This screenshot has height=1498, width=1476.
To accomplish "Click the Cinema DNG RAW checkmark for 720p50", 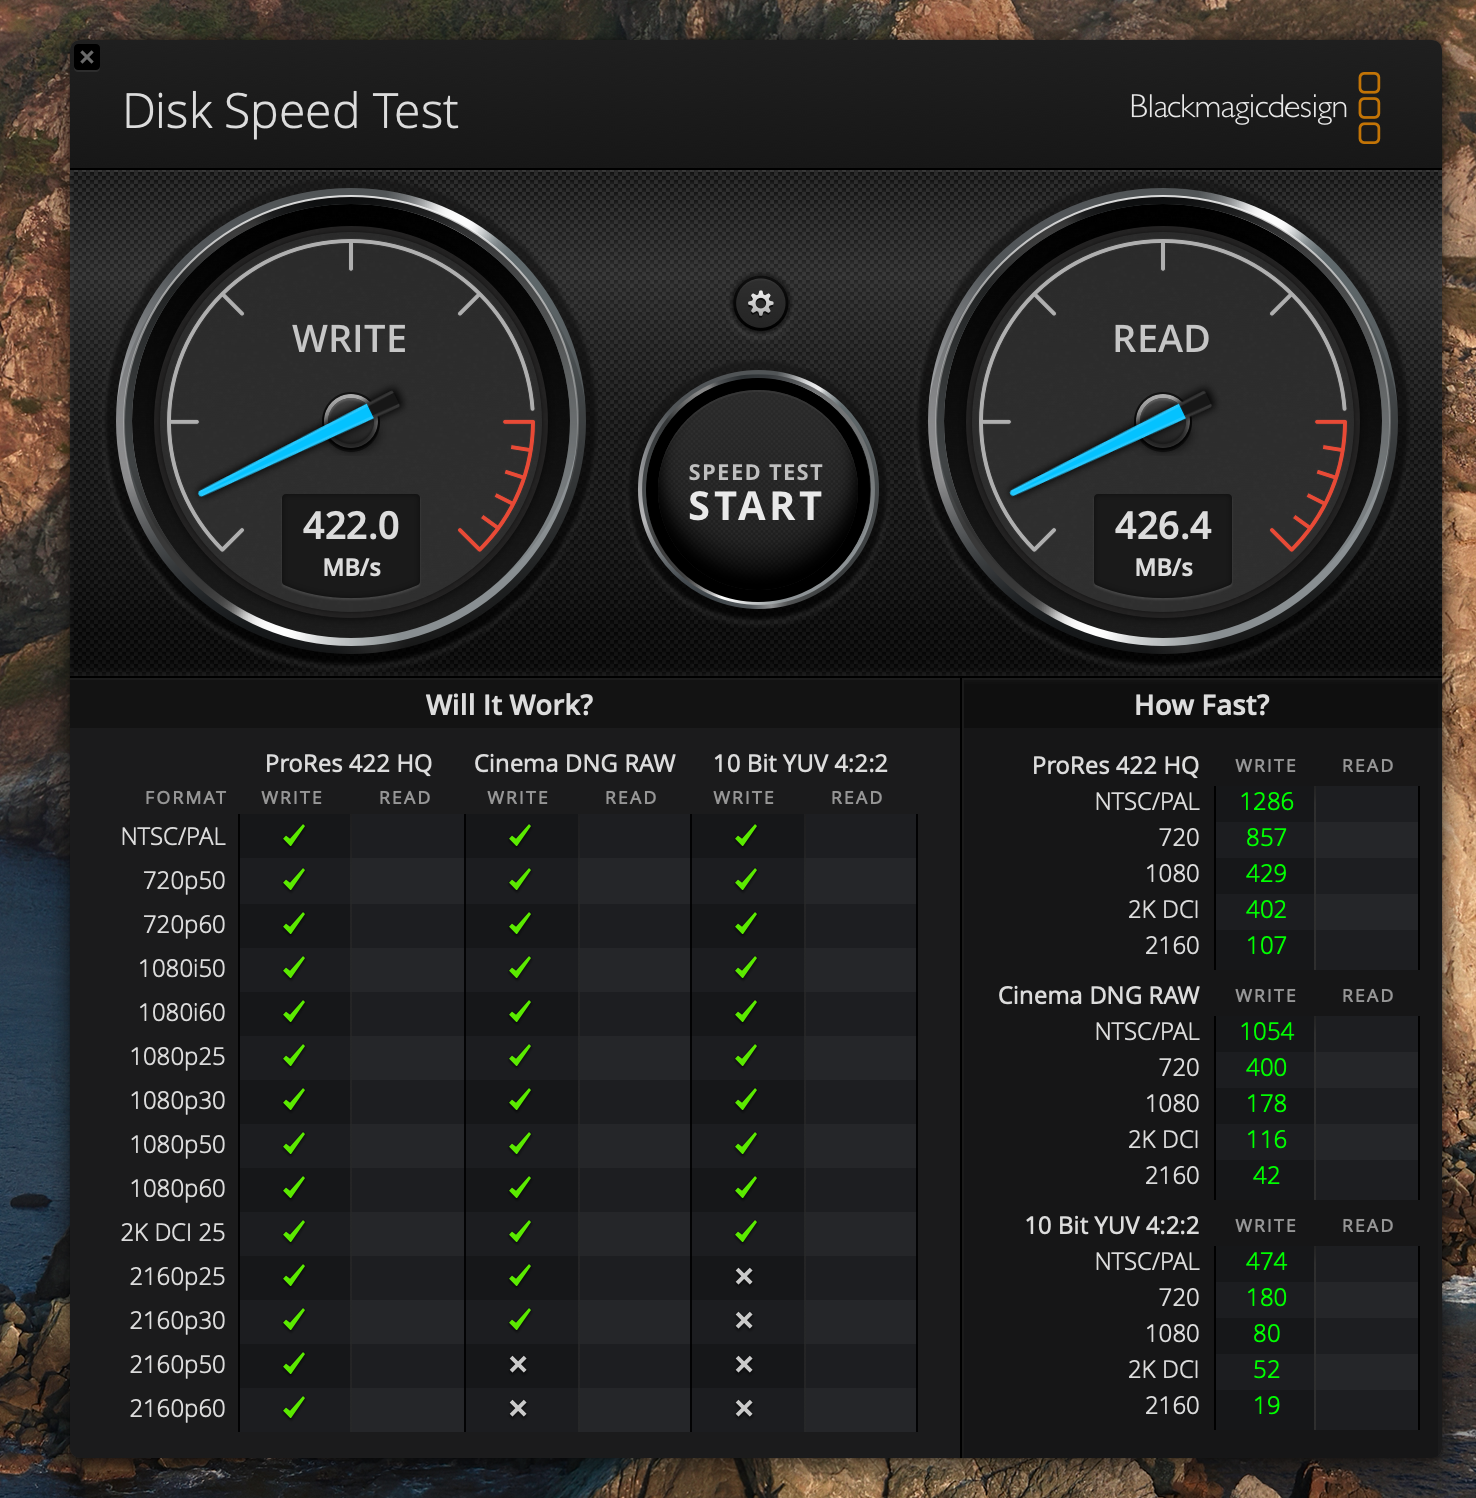I will (x=520, y=880).
